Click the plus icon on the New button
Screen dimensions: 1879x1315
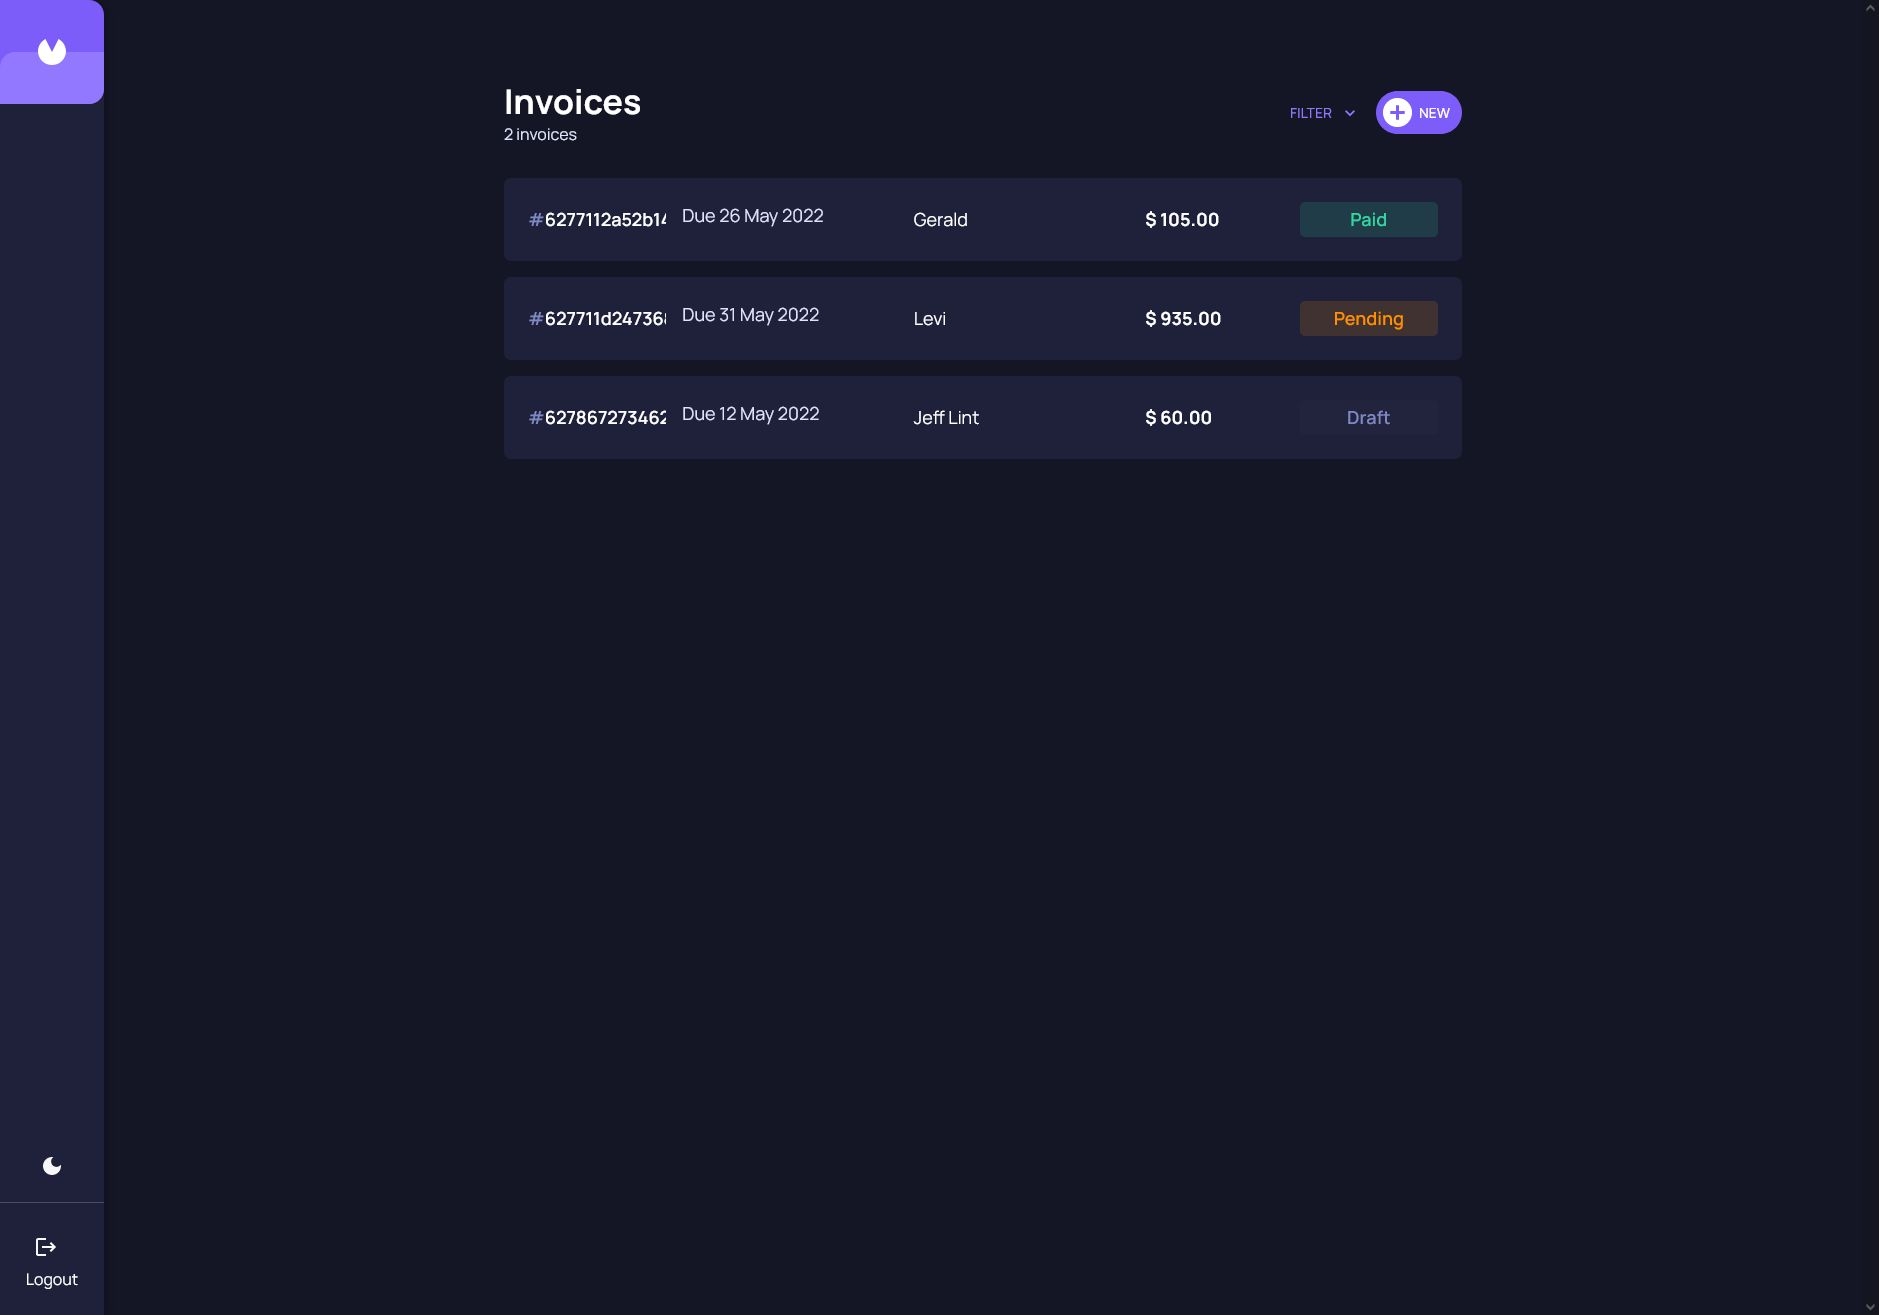point(1397,113)
